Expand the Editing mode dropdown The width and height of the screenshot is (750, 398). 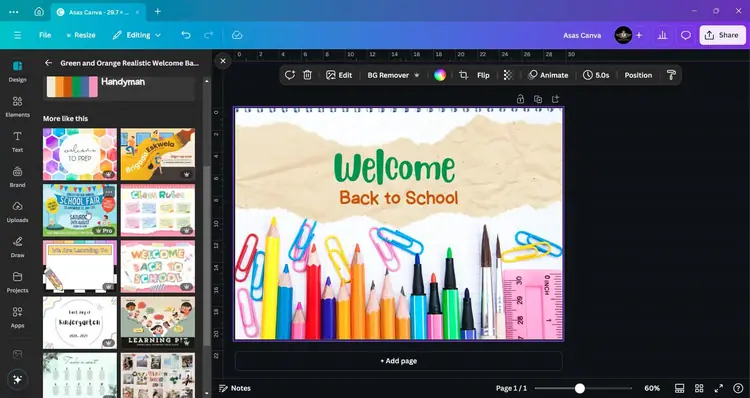(x=137, y=35)
